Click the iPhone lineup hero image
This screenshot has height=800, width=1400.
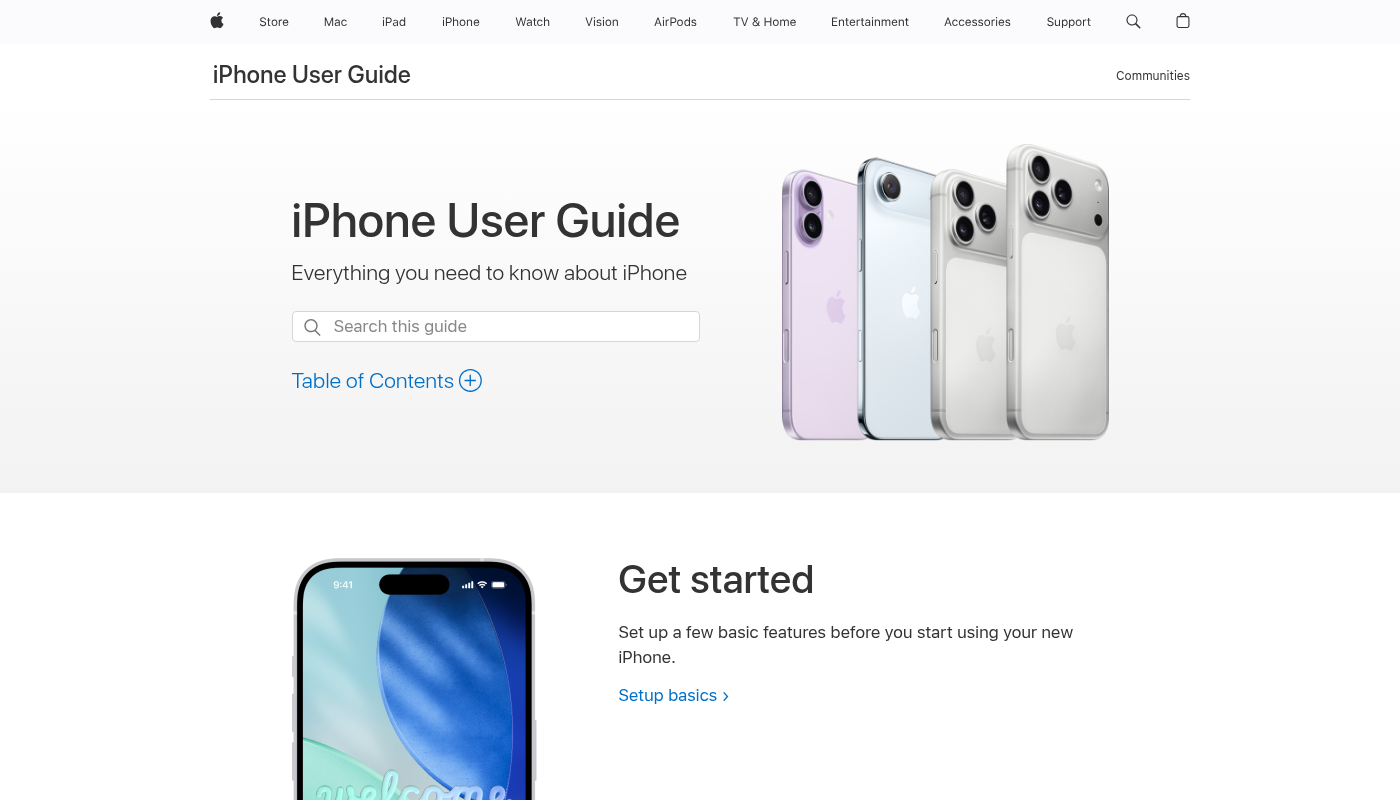click(945, 292)
